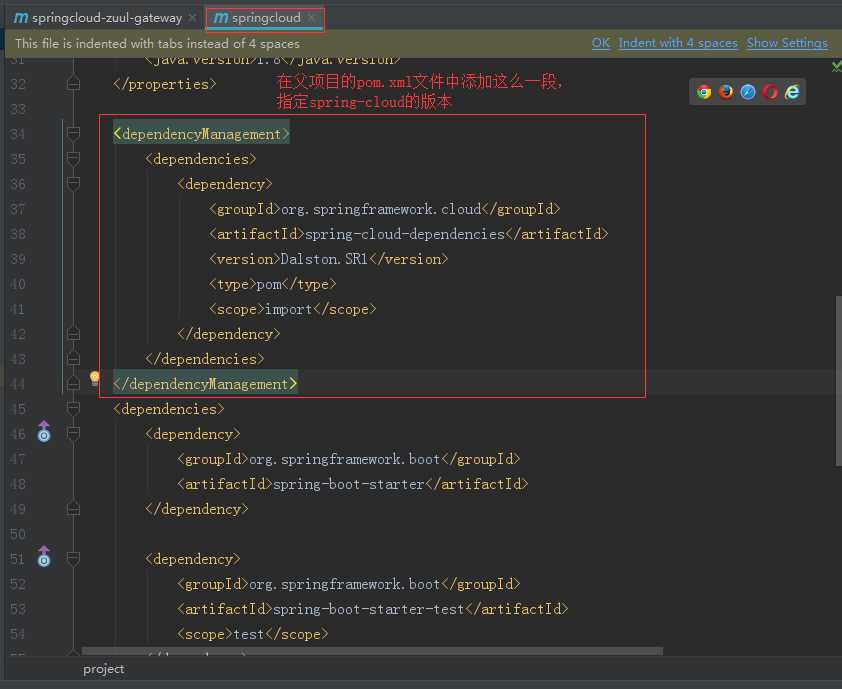Toggle fold end marker on line 32
The image size is (842, 689).
pyautogui.click(x=74, y=84)
